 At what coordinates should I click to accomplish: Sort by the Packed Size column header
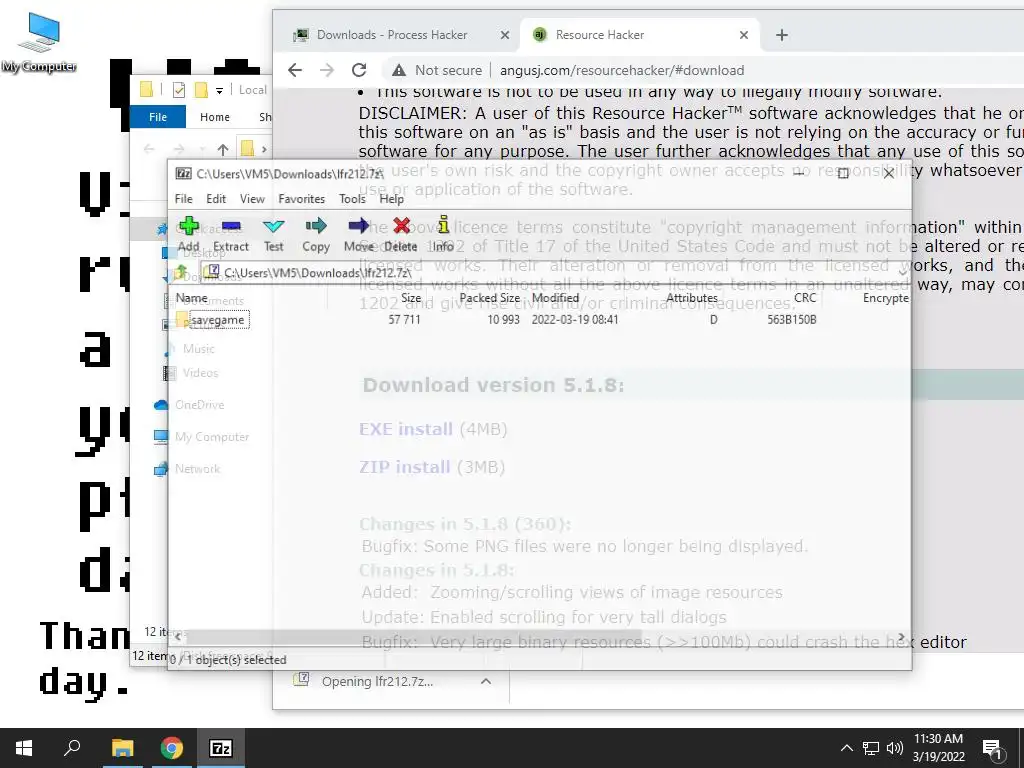click(490, 298)
